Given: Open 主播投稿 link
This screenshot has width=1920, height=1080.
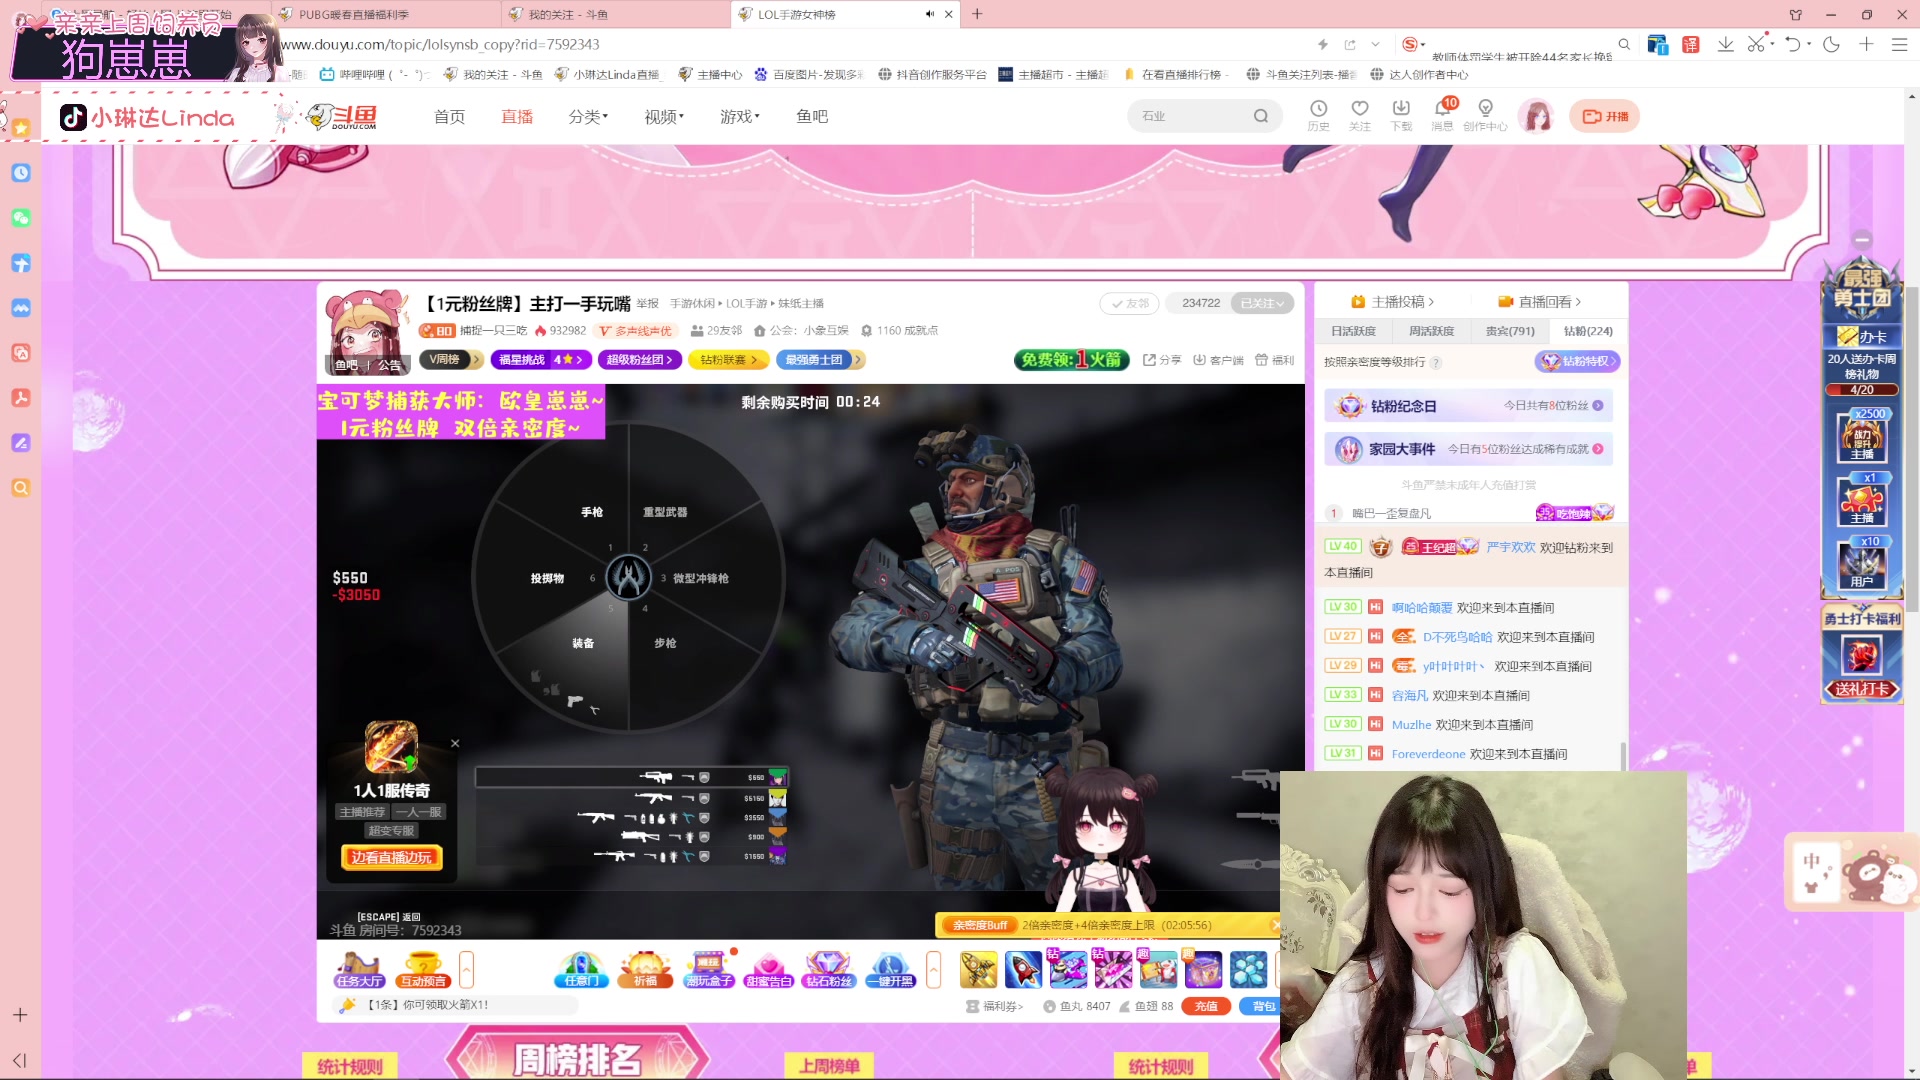Looking at the screenshot, I should point(1392,302).
